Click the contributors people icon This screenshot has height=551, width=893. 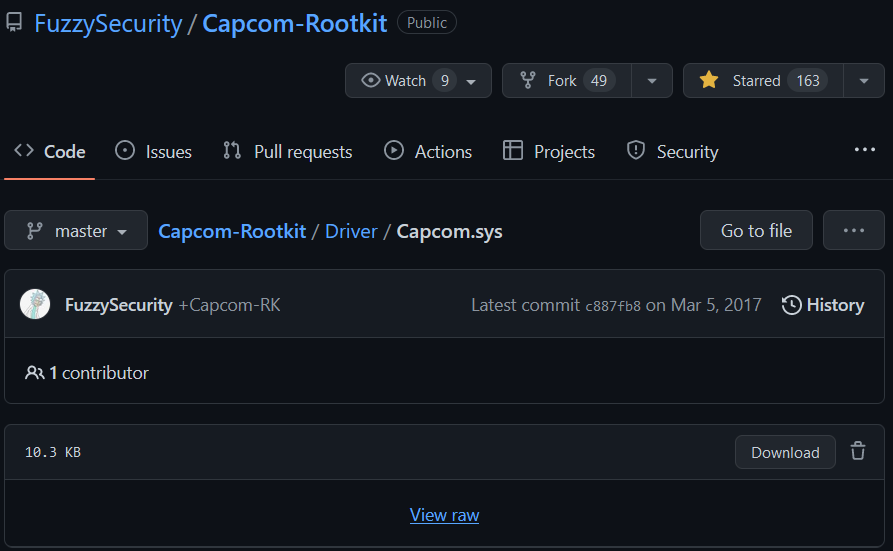(35, 373)
